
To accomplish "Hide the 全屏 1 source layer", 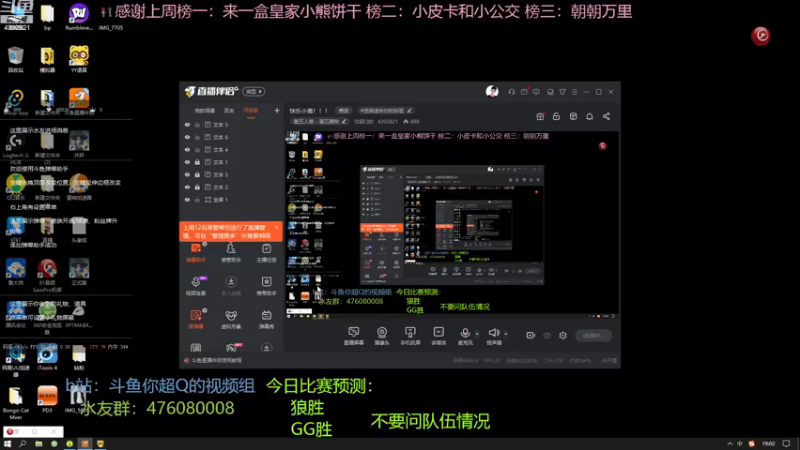I will click(x=187, y=199).
